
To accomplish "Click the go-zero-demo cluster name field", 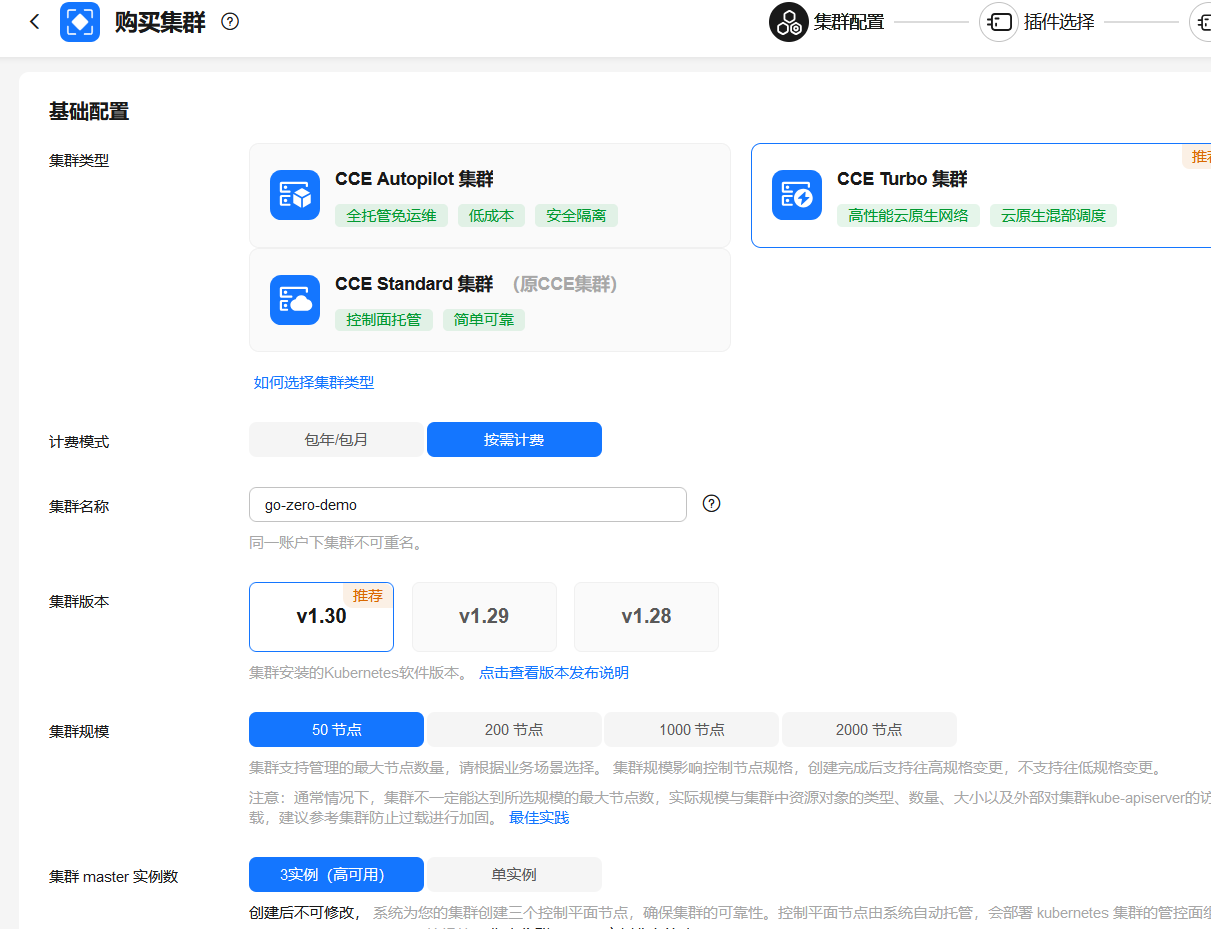I will [468, 505].
